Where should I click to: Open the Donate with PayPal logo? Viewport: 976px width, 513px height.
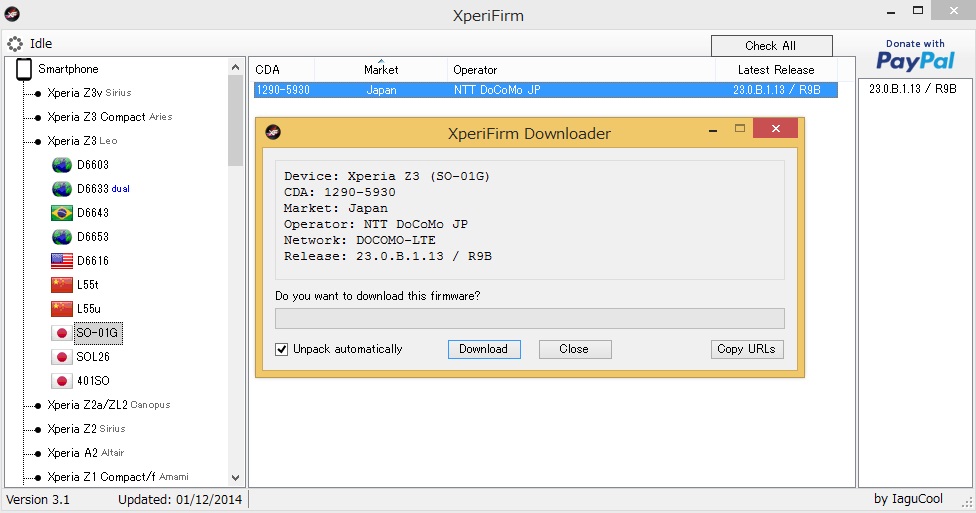[915, 55]
